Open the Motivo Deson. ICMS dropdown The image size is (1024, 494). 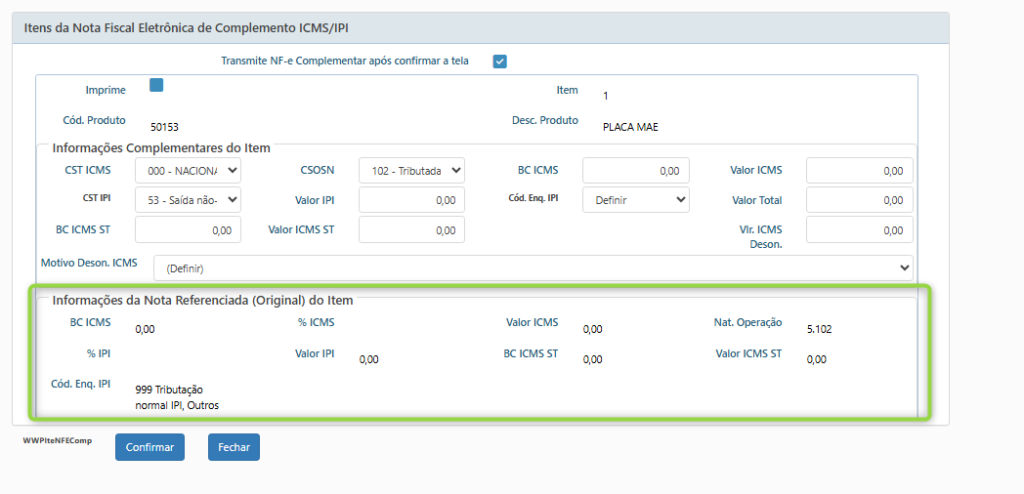pos(532,267)
